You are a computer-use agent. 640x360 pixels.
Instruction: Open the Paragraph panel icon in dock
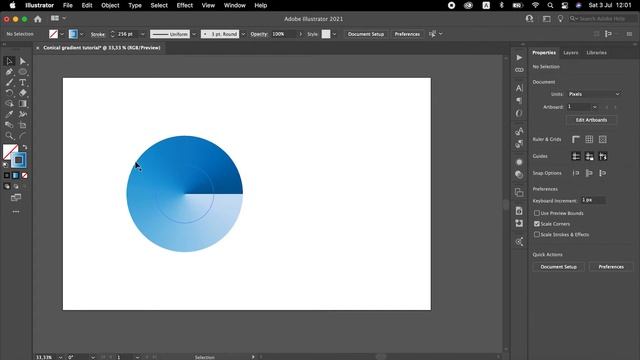pyautogui.click(x=519, y=100)
